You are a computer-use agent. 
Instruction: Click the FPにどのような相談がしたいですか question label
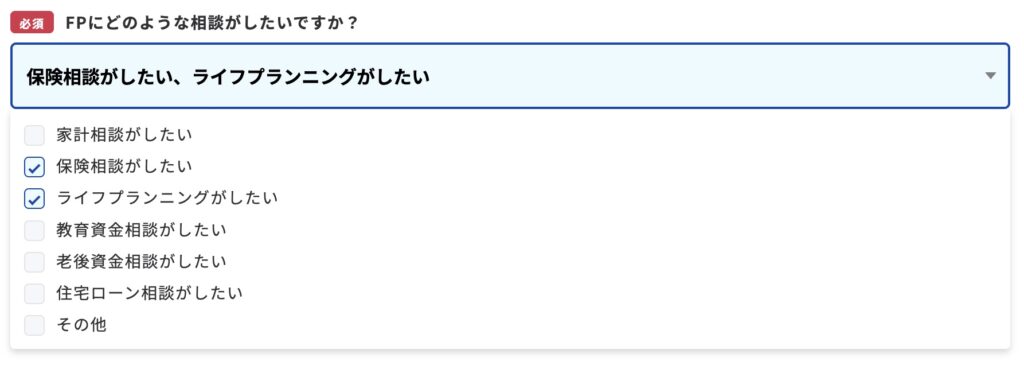[x=212, y=24]
